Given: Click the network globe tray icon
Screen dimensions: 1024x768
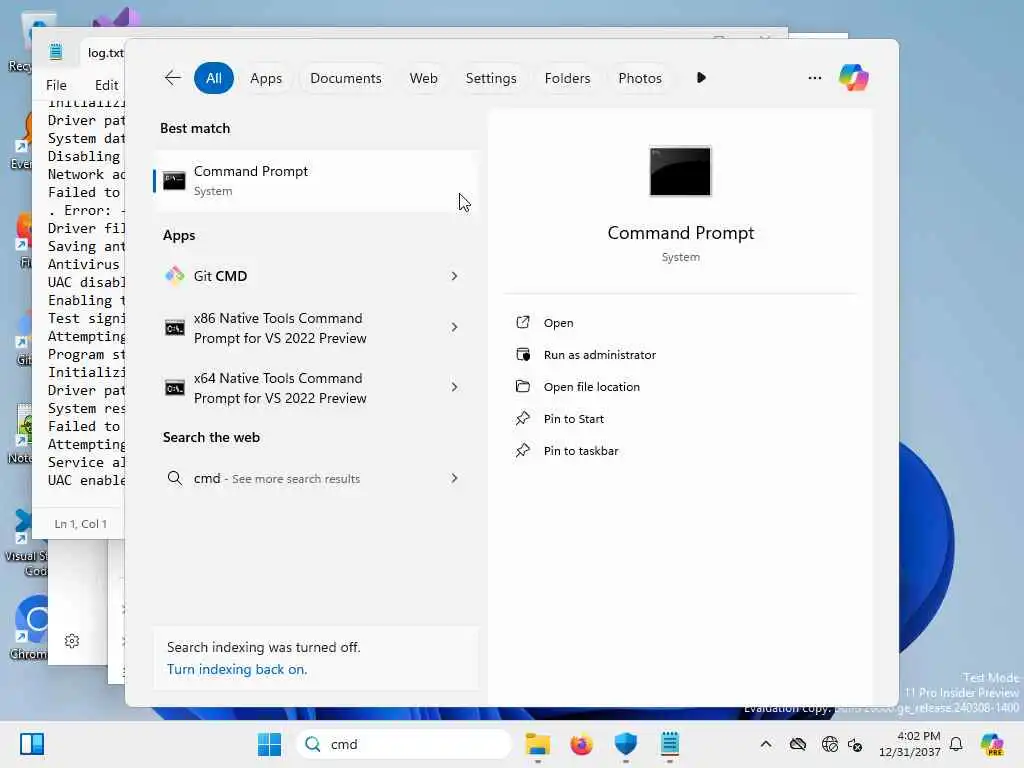Looking at the screenshot, I should pos(829,744).
